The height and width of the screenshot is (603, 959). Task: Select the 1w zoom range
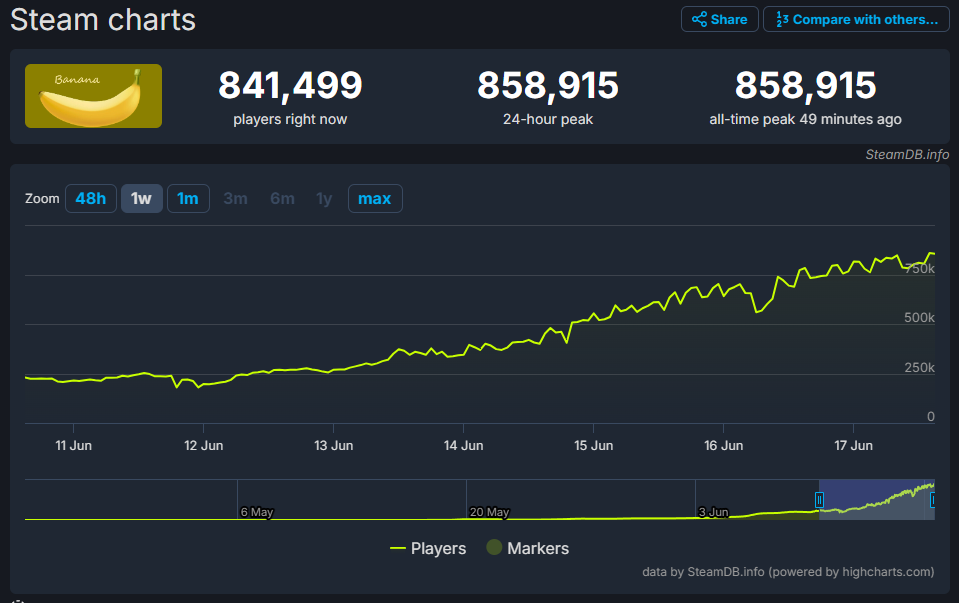click(141, 199)
